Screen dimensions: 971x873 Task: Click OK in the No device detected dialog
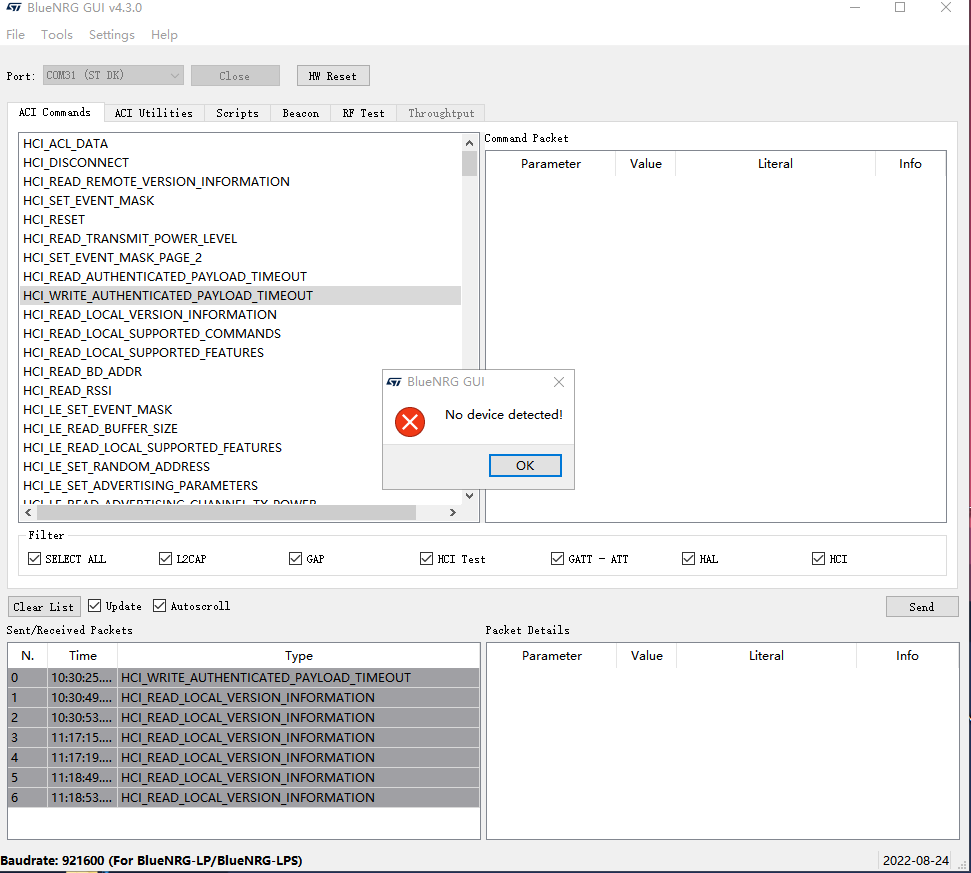point(525,466)
